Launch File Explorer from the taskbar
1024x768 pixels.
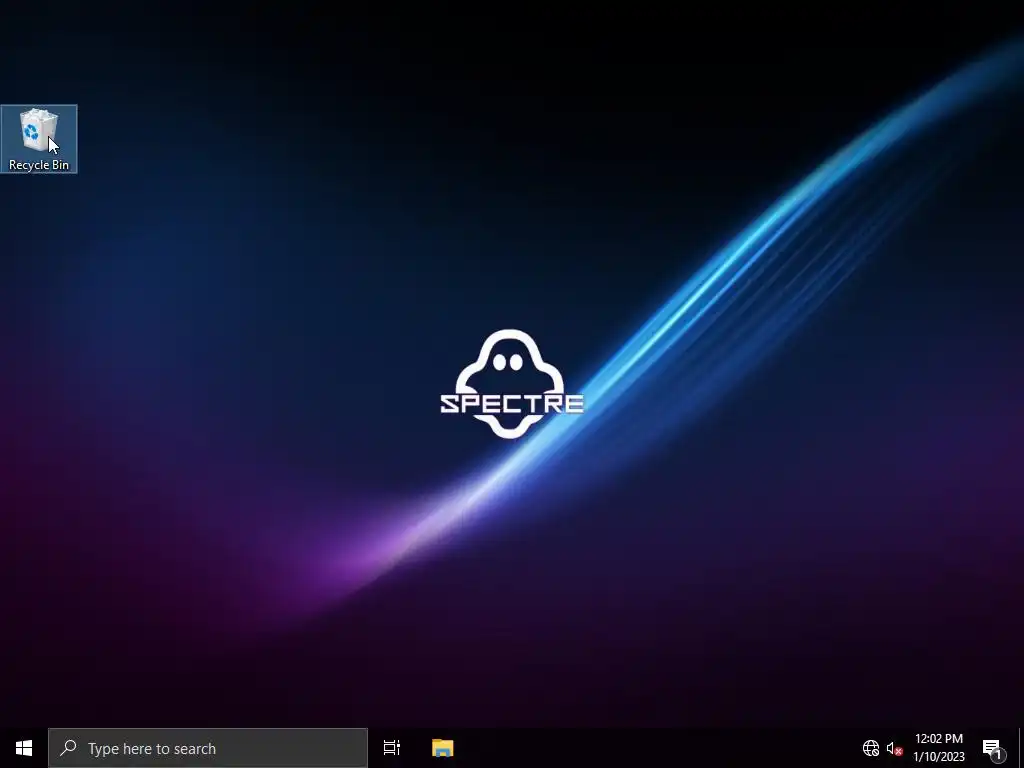coord(443,748)
